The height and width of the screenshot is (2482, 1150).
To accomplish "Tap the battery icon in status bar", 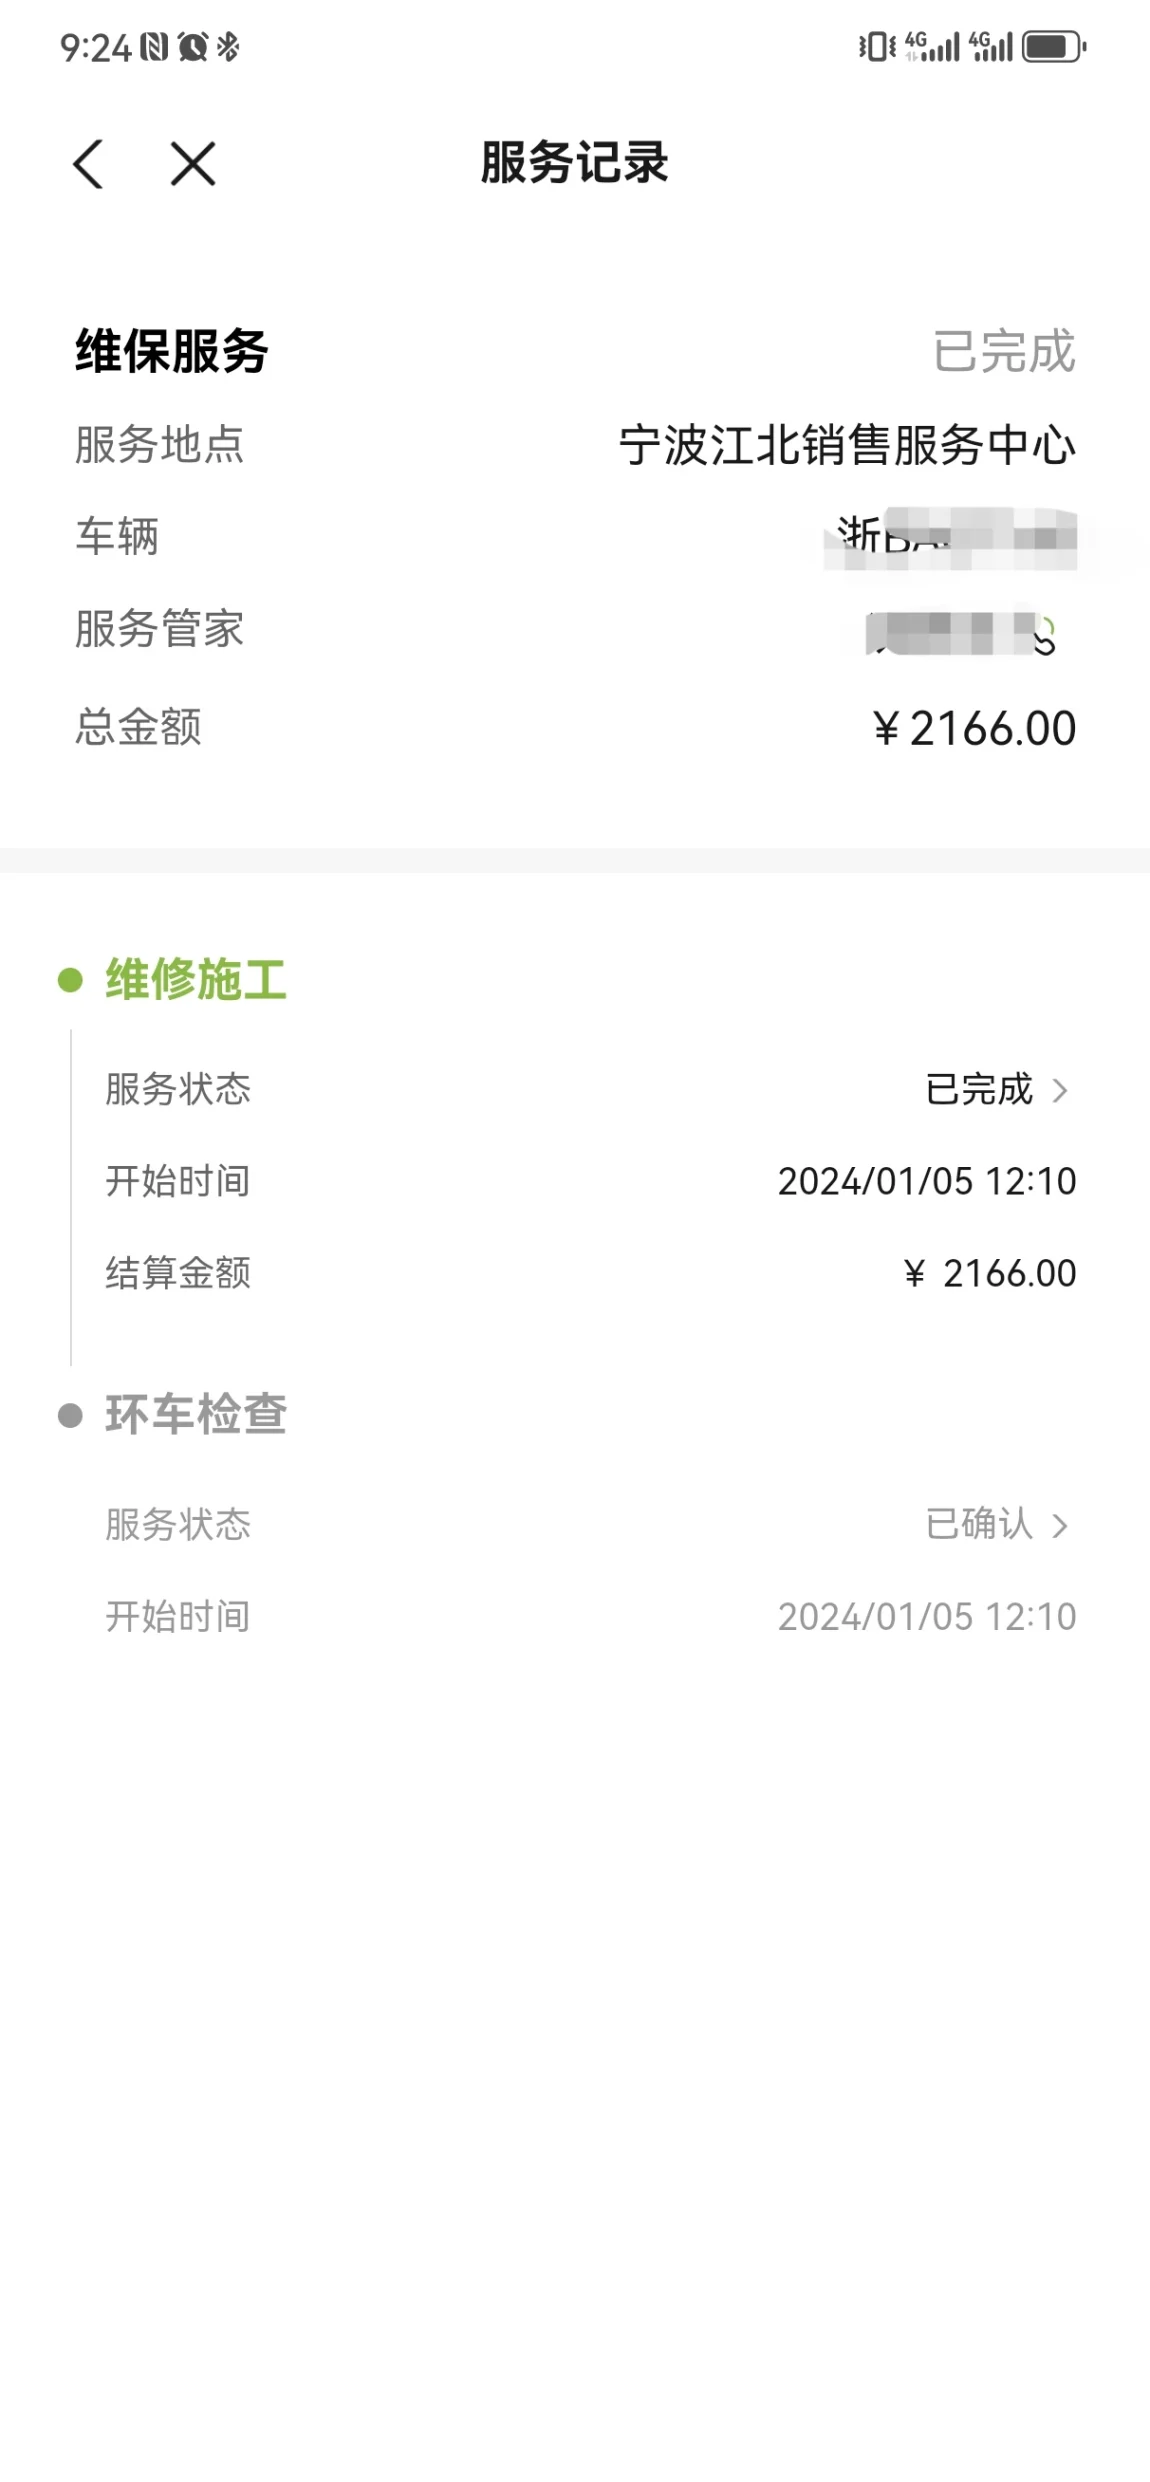I will pyautogui.click(x=1054, y=47).
